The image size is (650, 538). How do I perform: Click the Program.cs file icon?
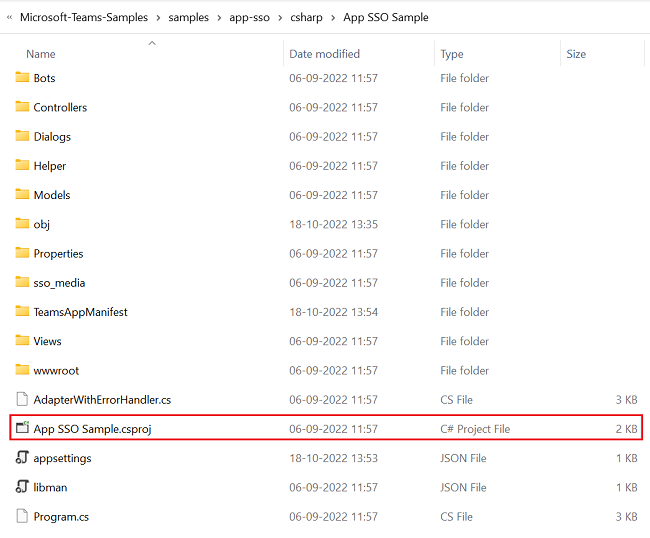(22, 516)
